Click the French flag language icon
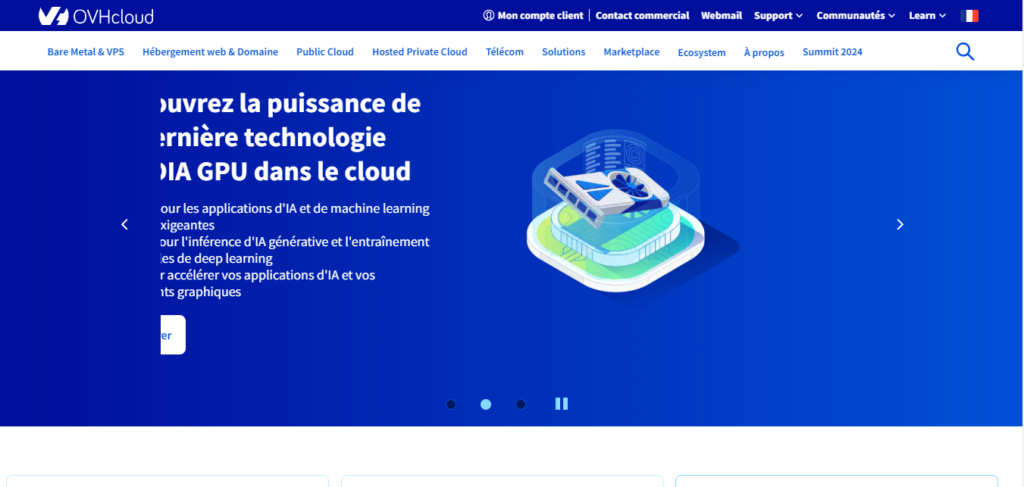Screen dimensions: 1024x487 coord(969,16)
